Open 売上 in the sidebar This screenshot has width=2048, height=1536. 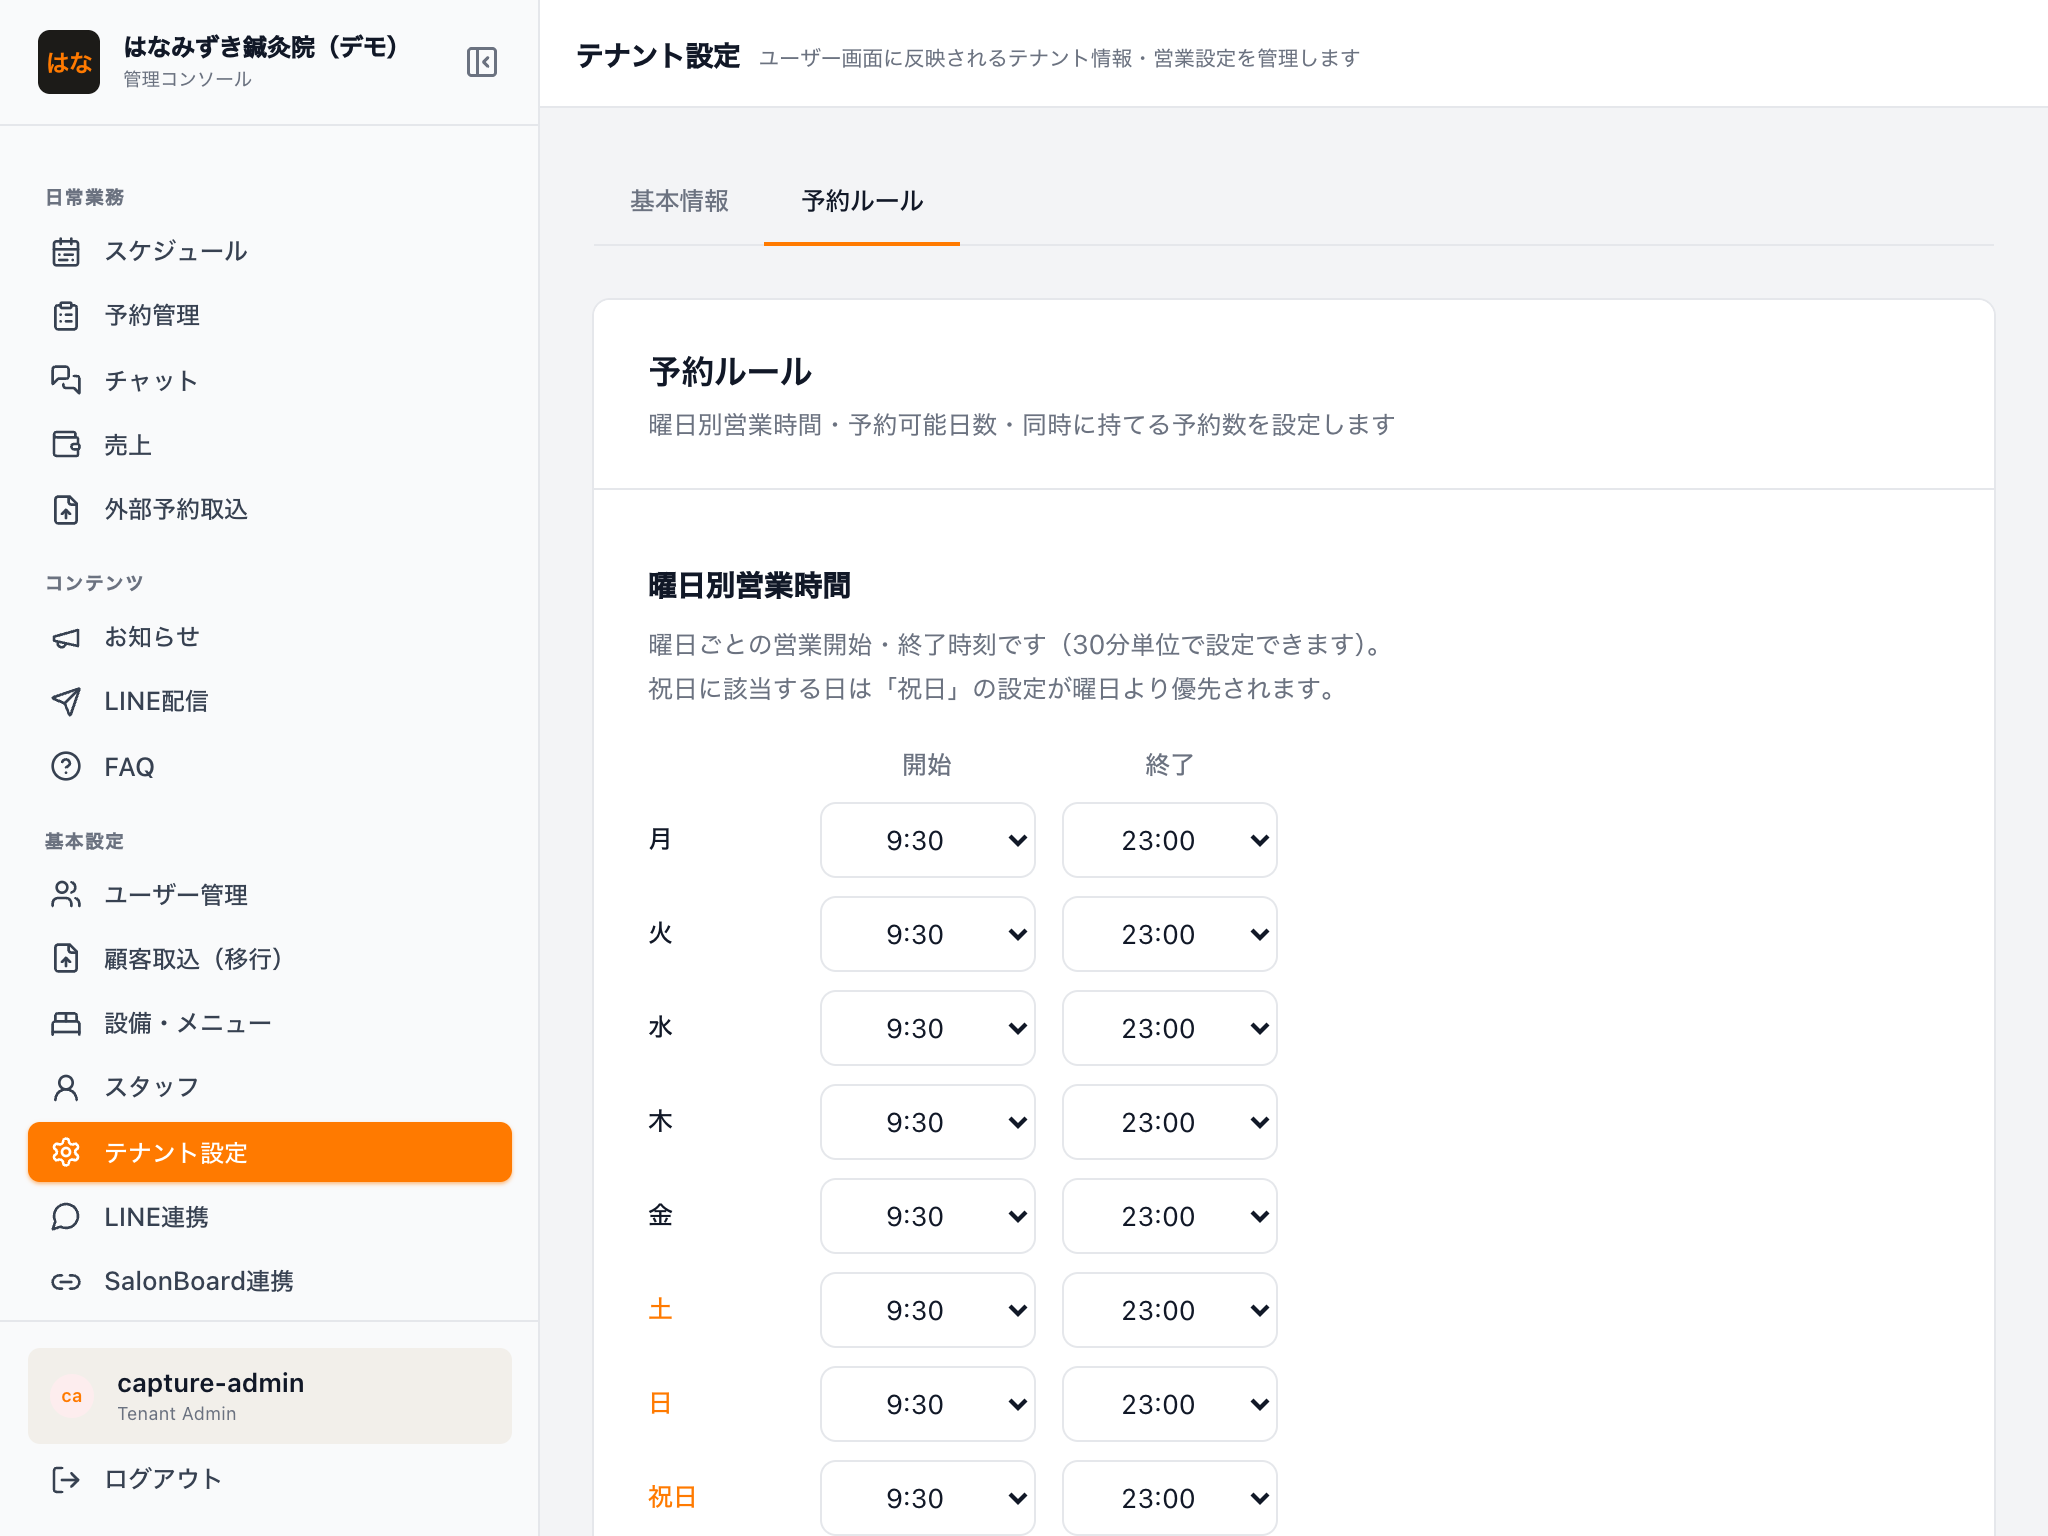270,444
